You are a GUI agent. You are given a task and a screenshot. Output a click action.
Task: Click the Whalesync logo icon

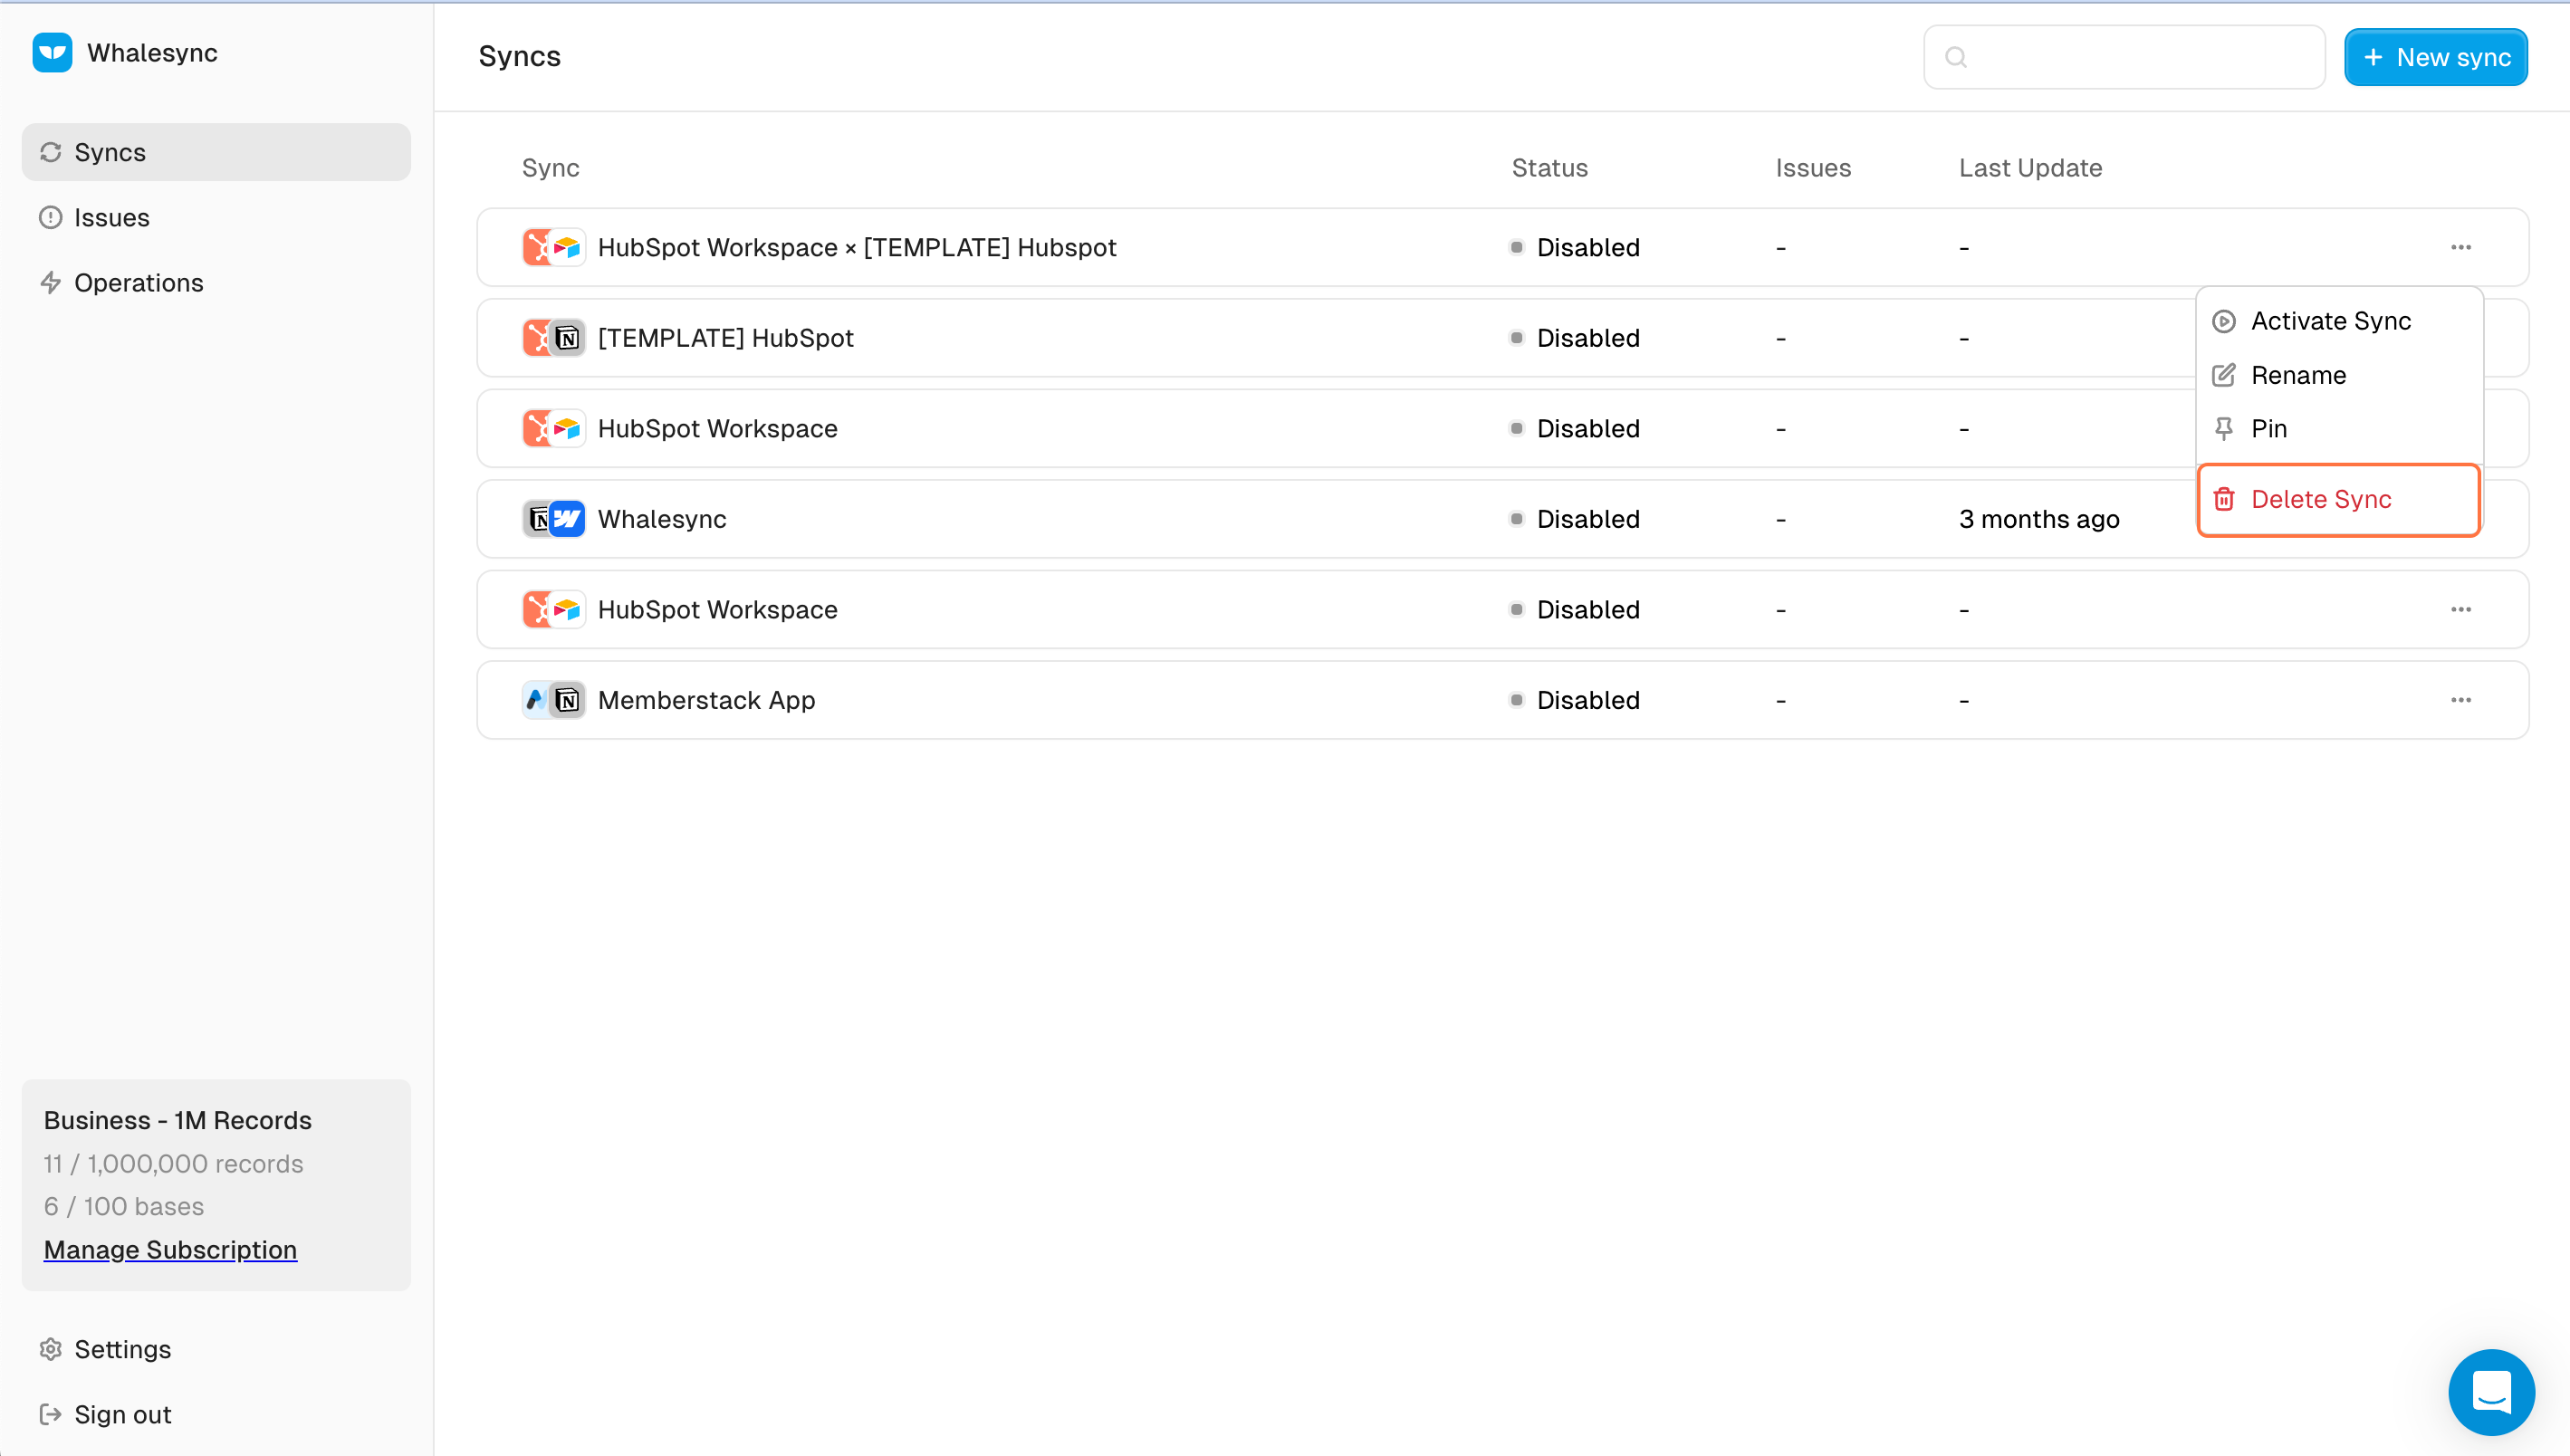click(x=52, y=53)
